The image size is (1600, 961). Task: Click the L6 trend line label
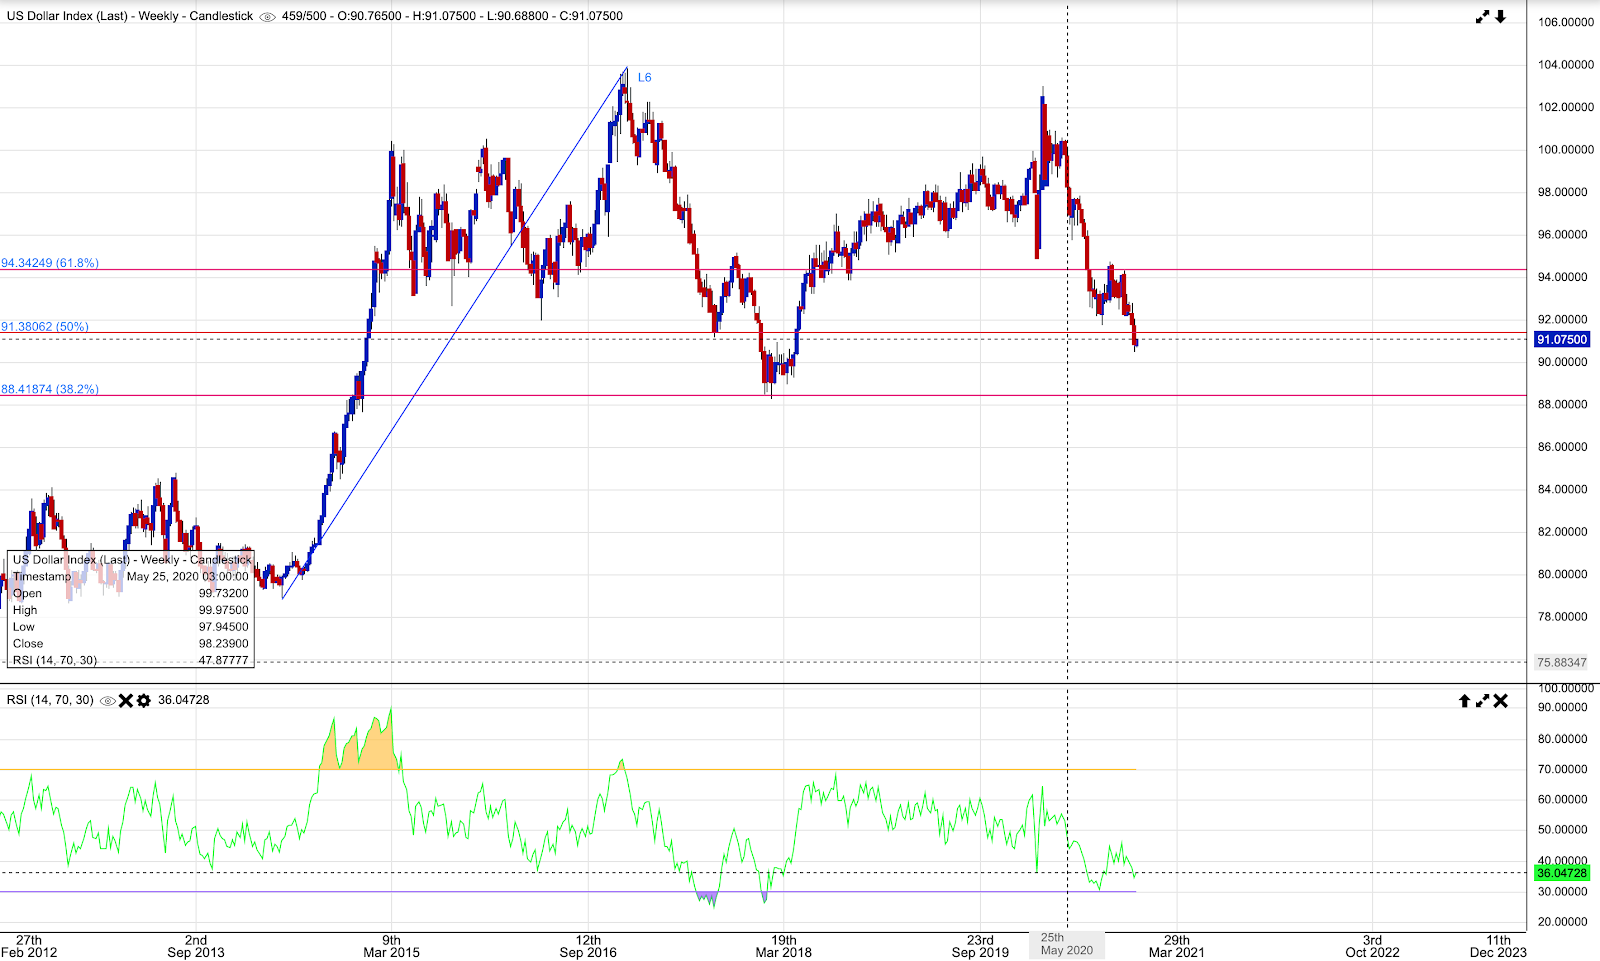click(645, 77)
